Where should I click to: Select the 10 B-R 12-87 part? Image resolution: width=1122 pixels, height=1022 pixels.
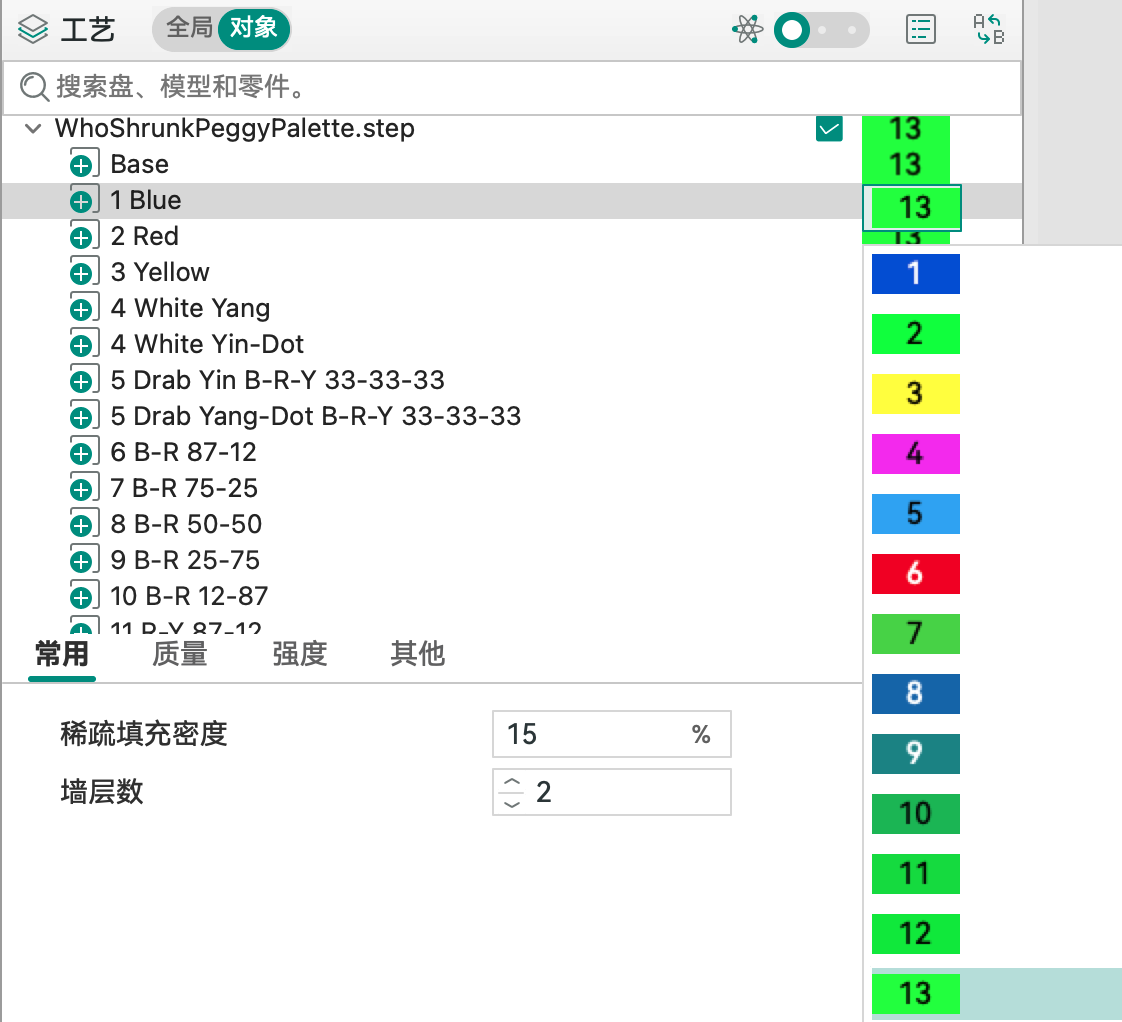(x=189, y=596)
